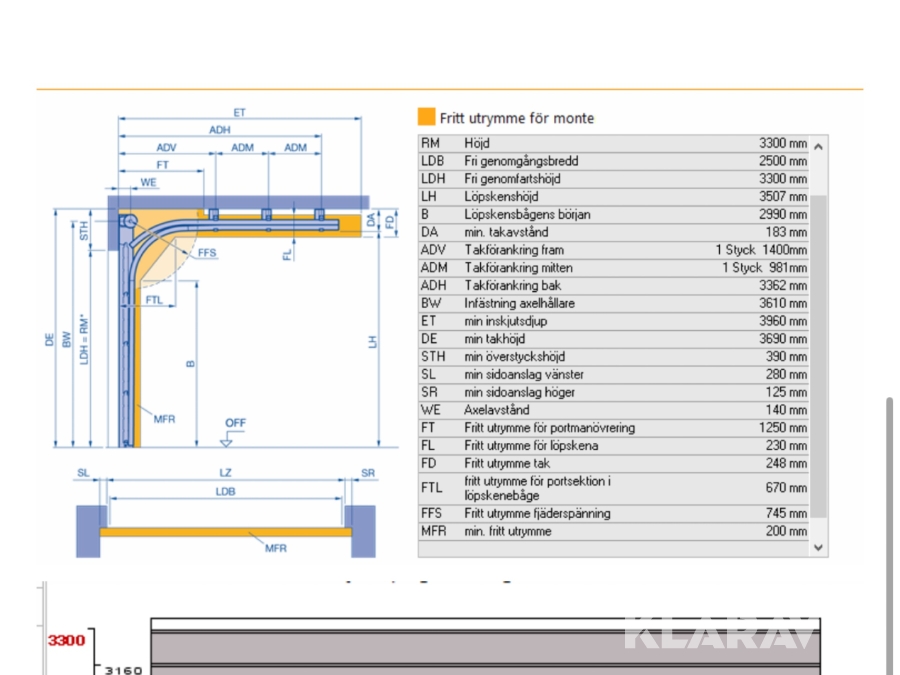
Task: Click the ET min inskjutsdjup row
Action: (613, 321)
